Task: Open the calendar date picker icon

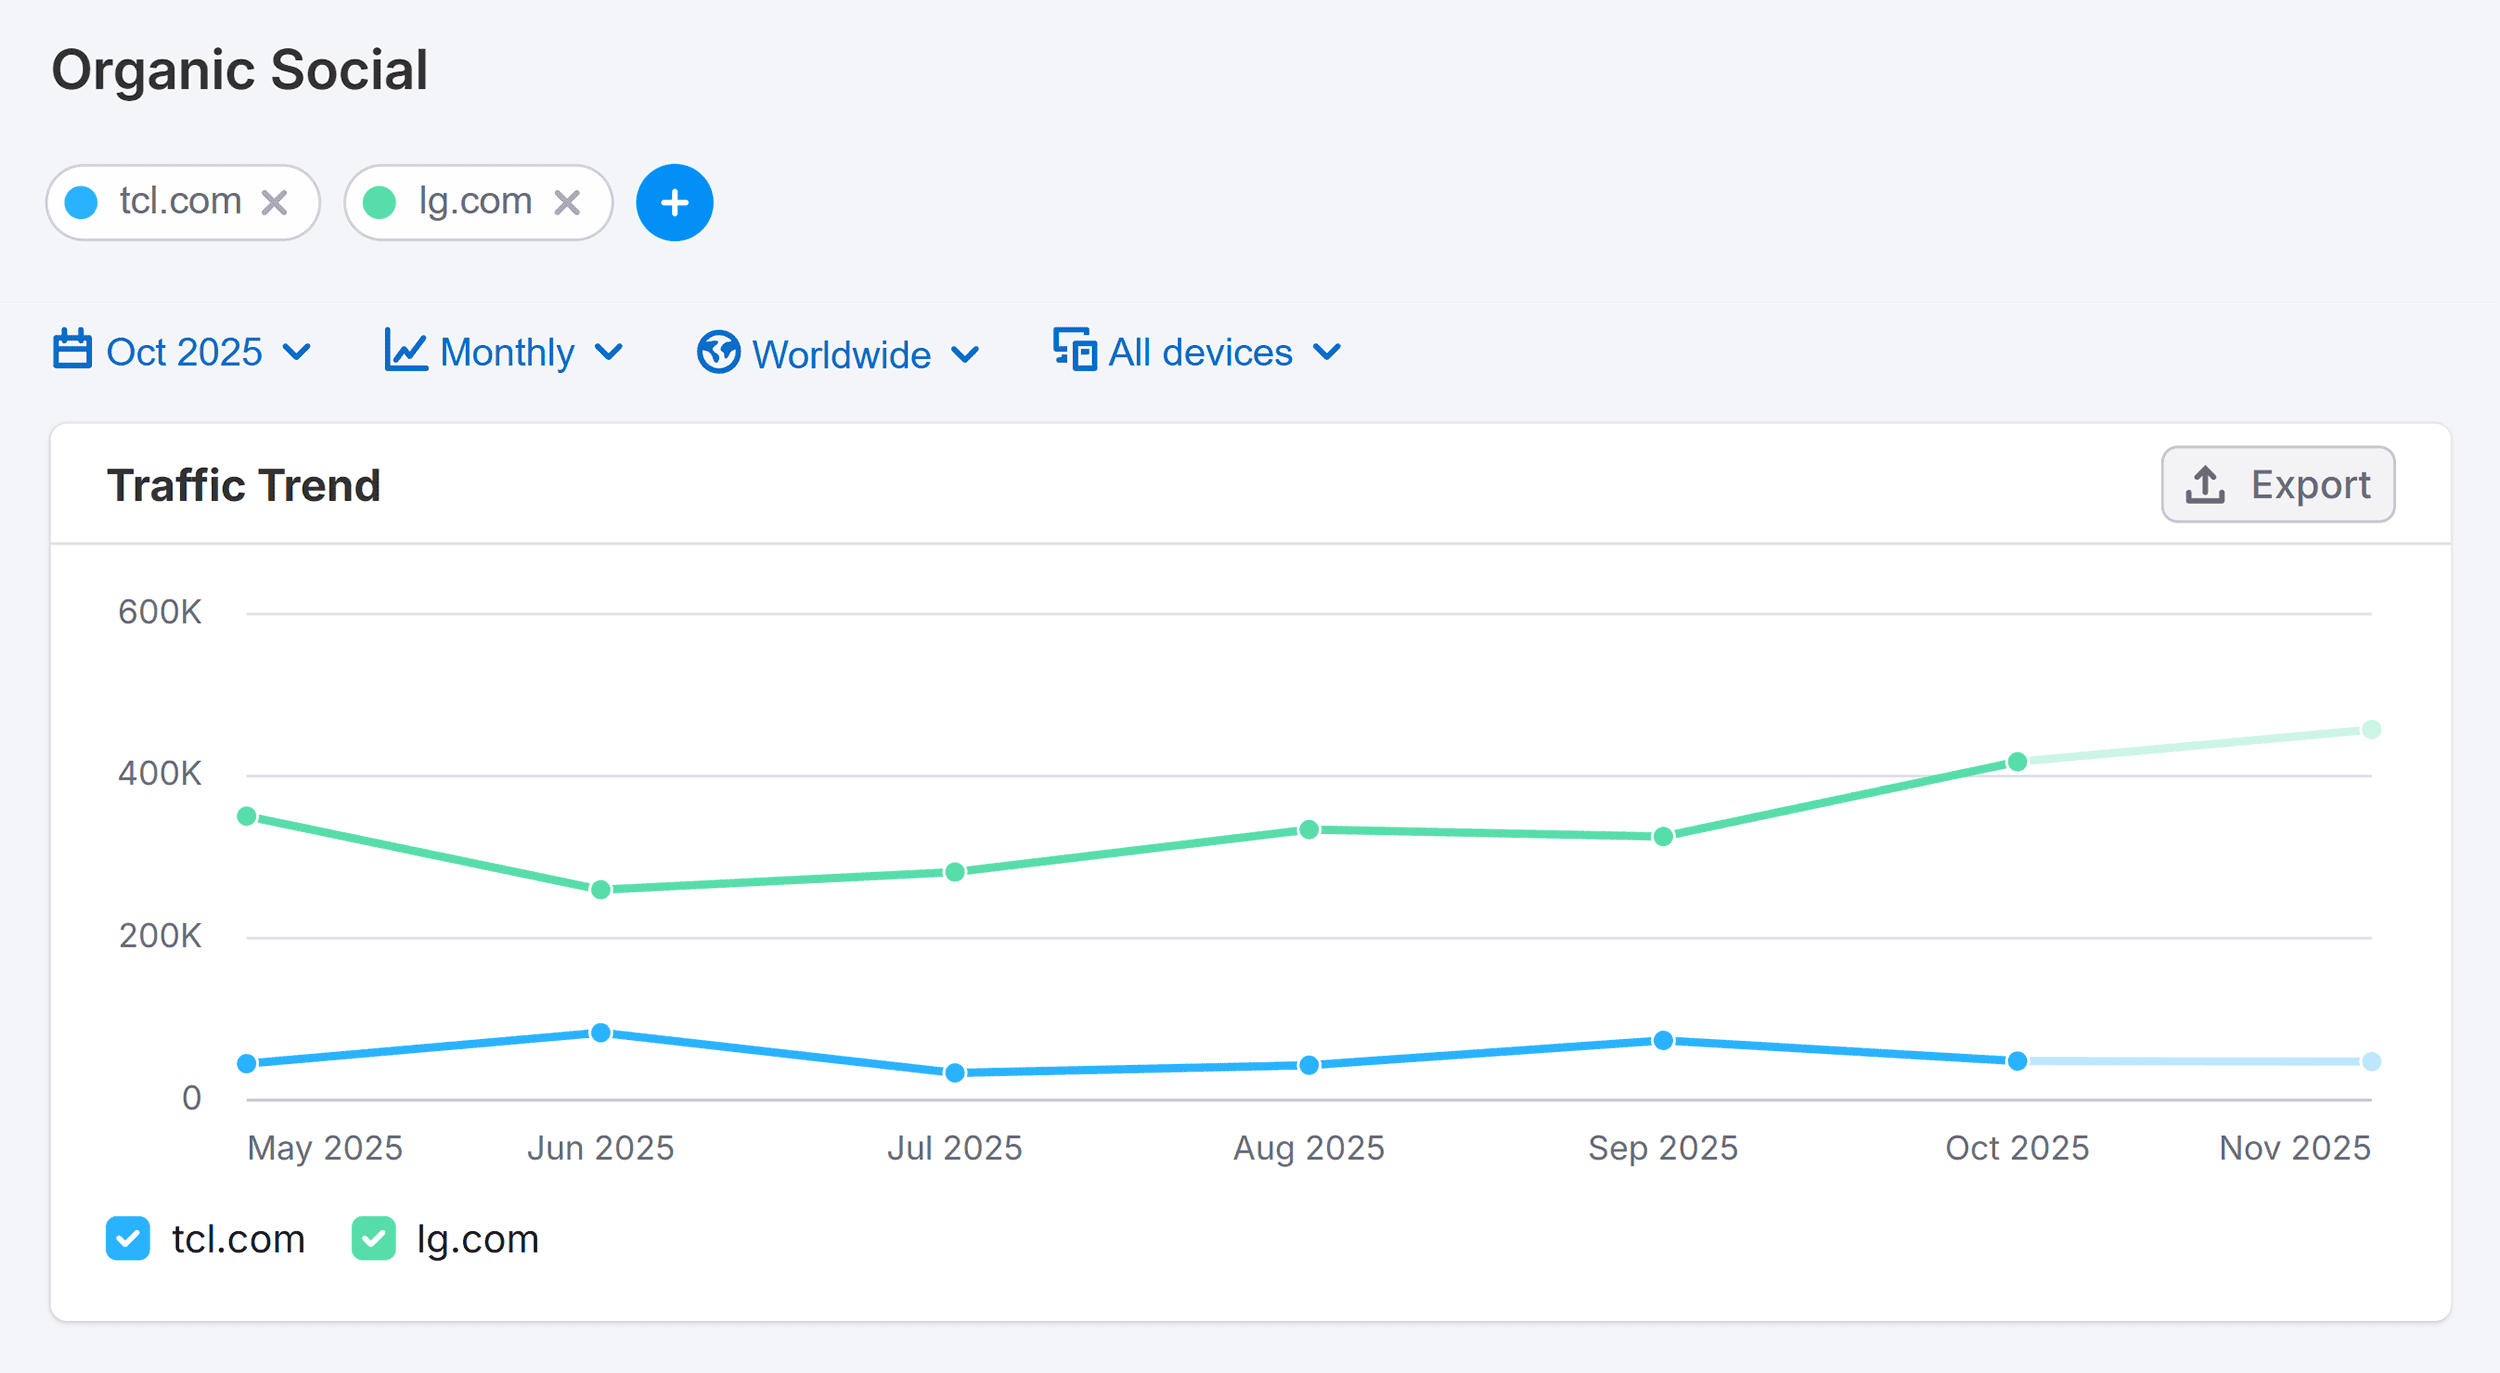Action: coord(71,351)
